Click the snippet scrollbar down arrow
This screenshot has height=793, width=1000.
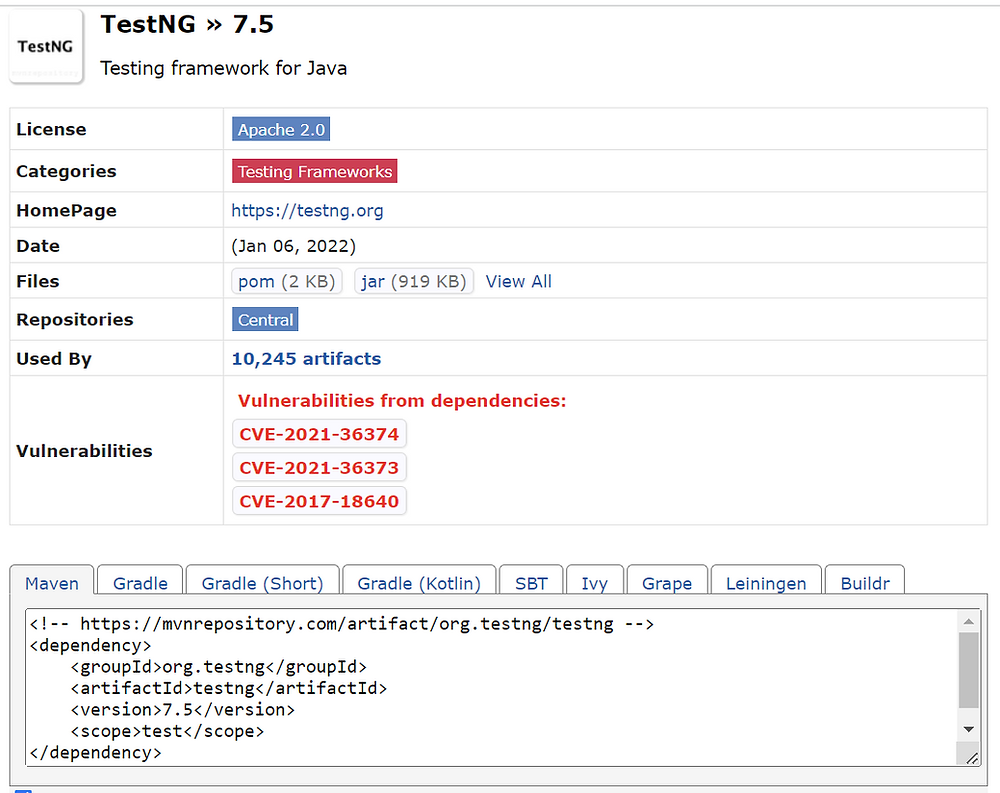pyautogui.click(x=969, y=729)
